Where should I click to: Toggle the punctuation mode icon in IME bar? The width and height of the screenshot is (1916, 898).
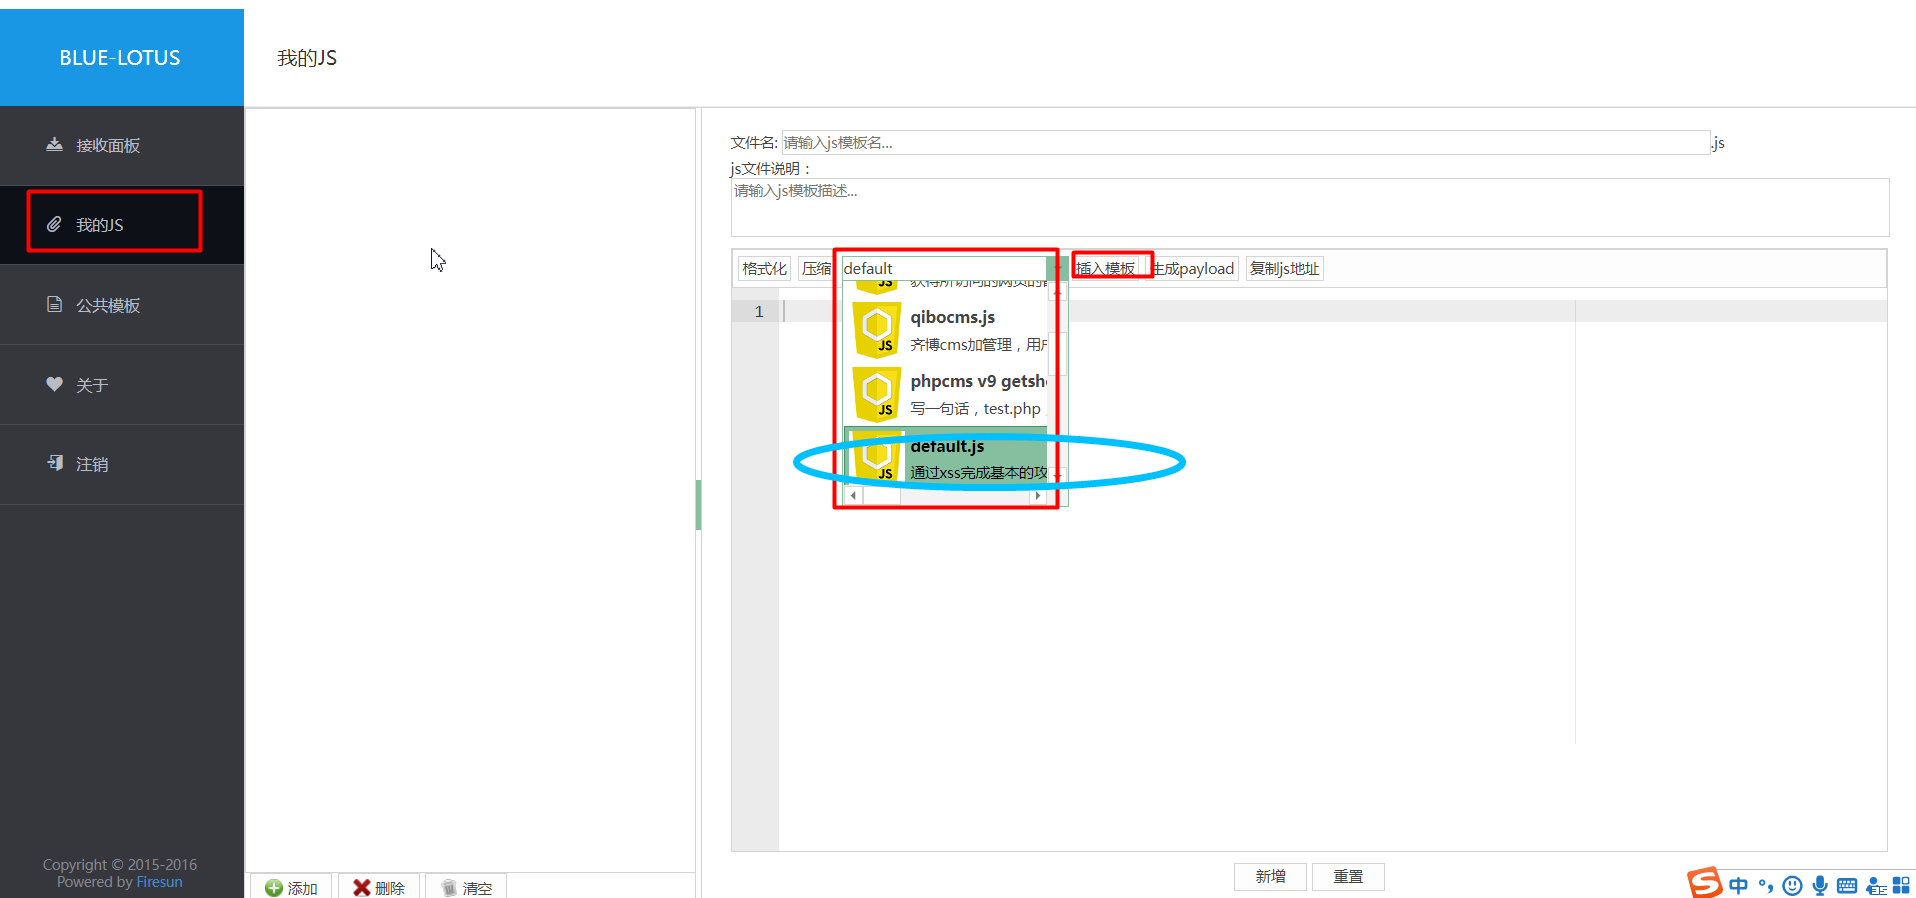click(x=1766, y=885)
